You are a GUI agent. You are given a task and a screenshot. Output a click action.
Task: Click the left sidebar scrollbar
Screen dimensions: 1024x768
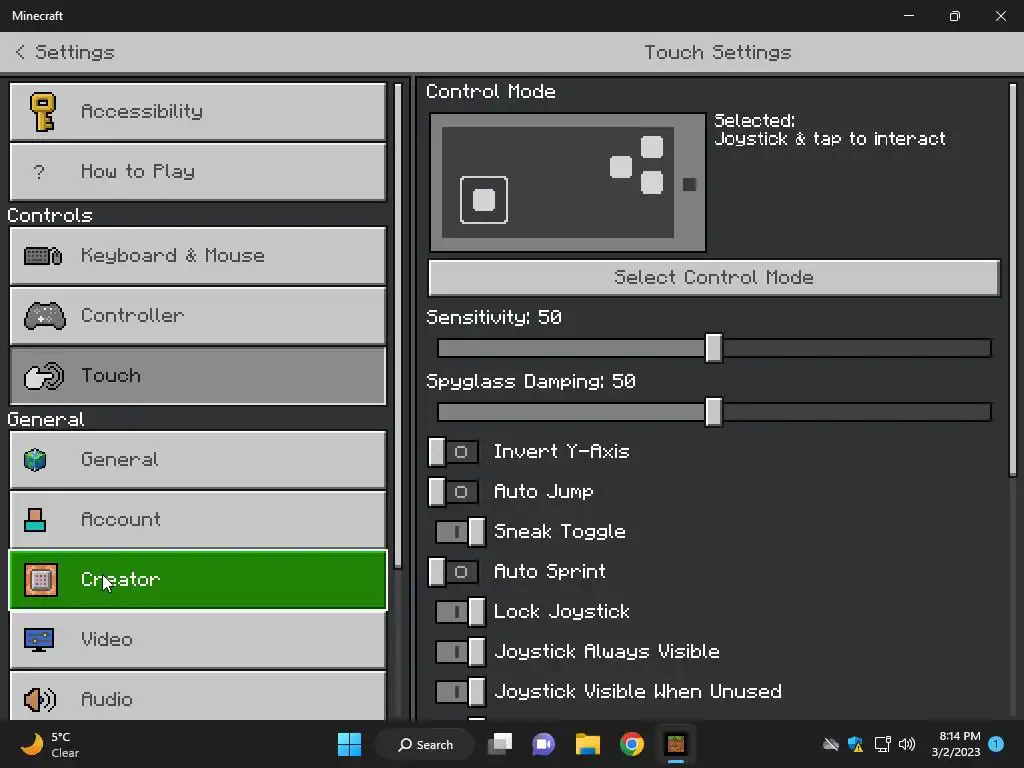click(398, 325)
